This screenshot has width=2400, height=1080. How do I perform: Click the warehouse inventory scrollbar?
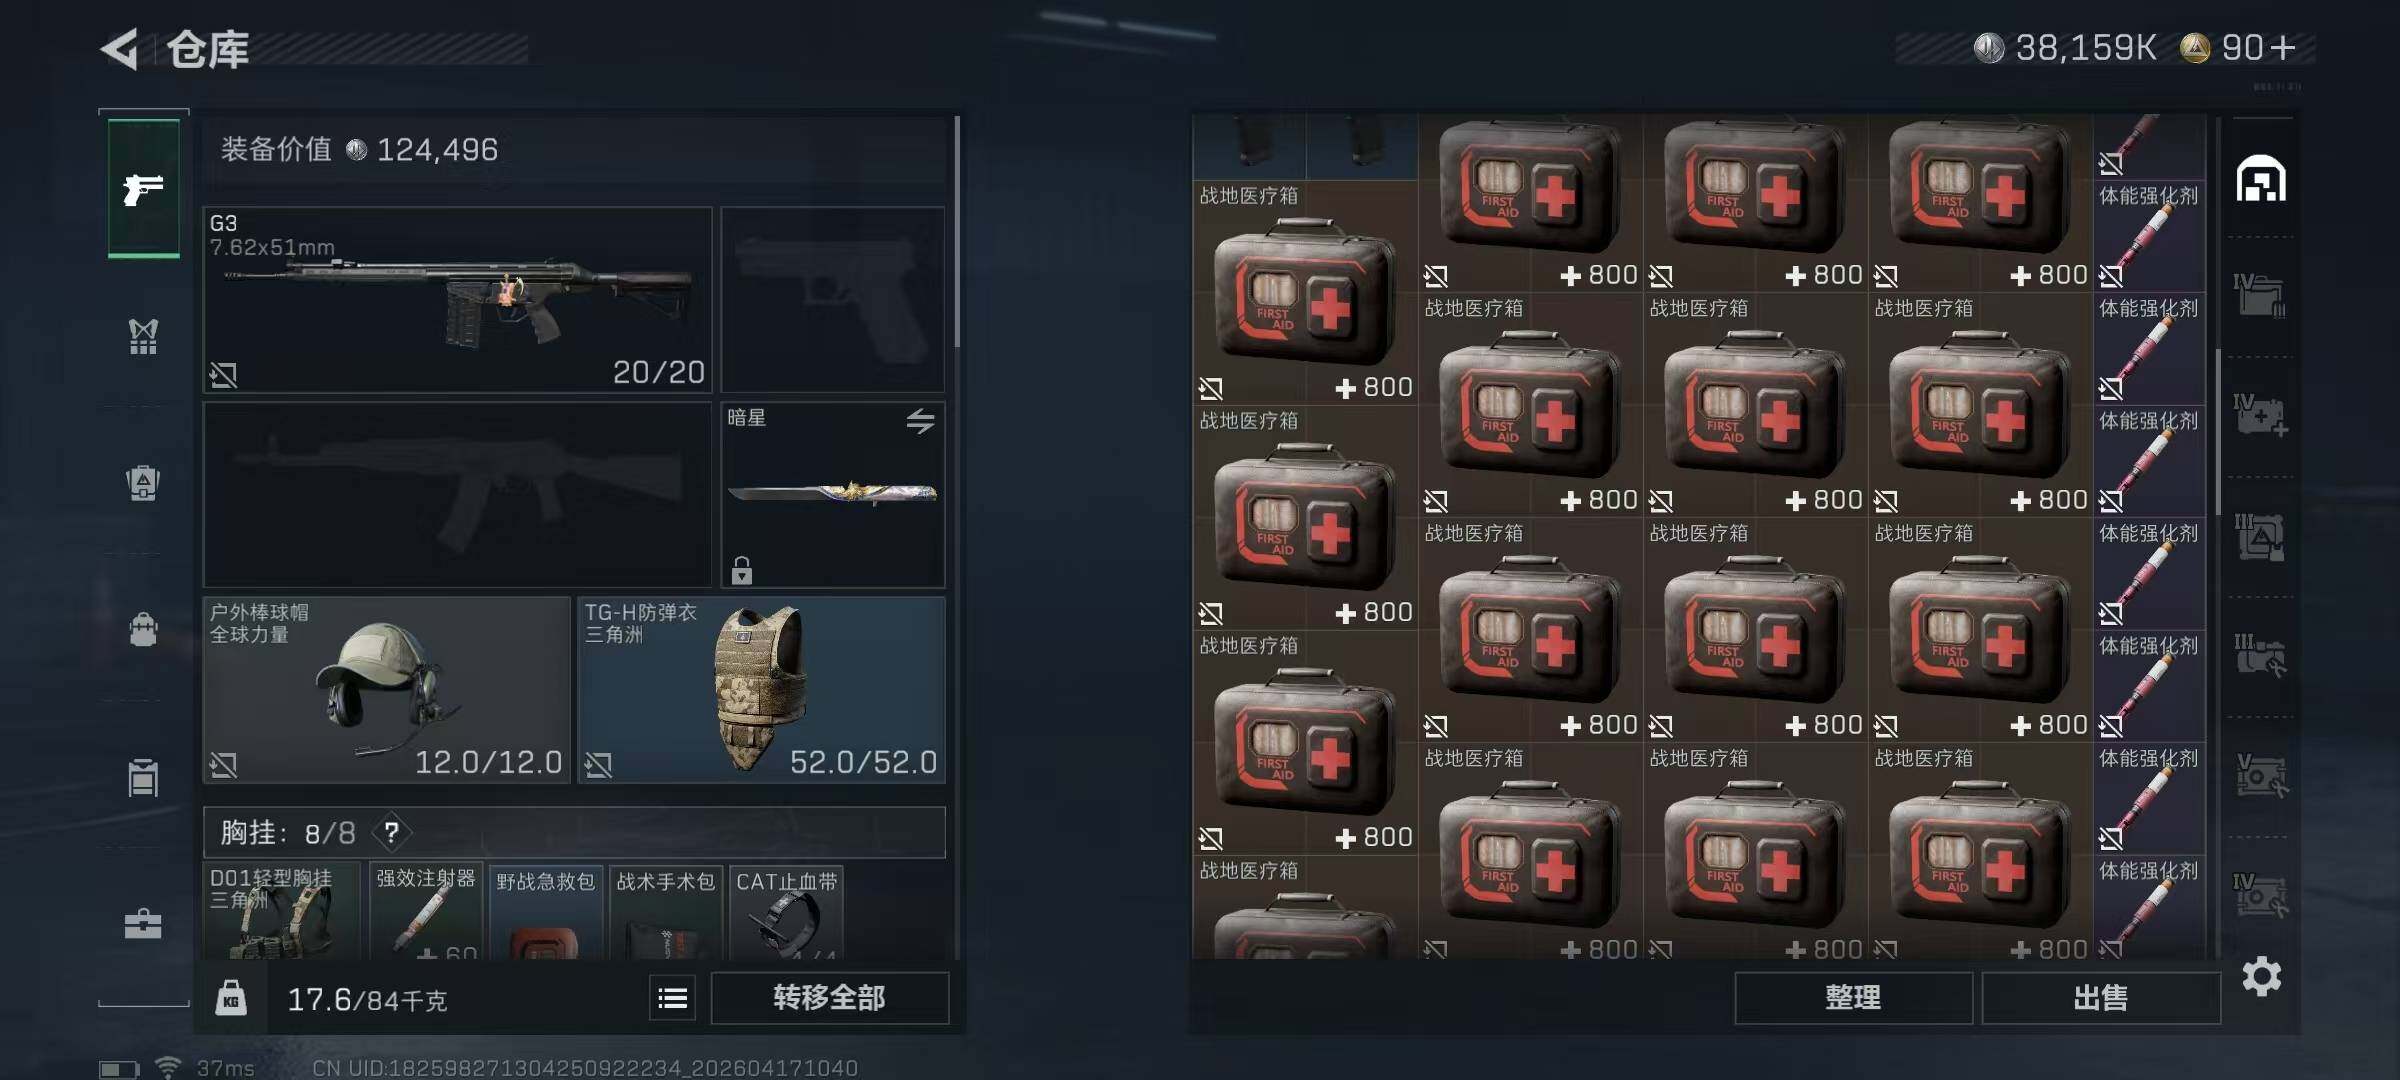(x=2218, y=430)
